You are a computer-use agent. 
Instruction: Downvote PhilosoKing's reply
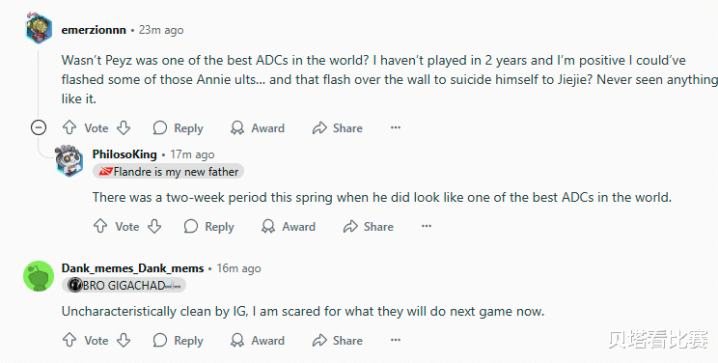click(x=155, y=226)
